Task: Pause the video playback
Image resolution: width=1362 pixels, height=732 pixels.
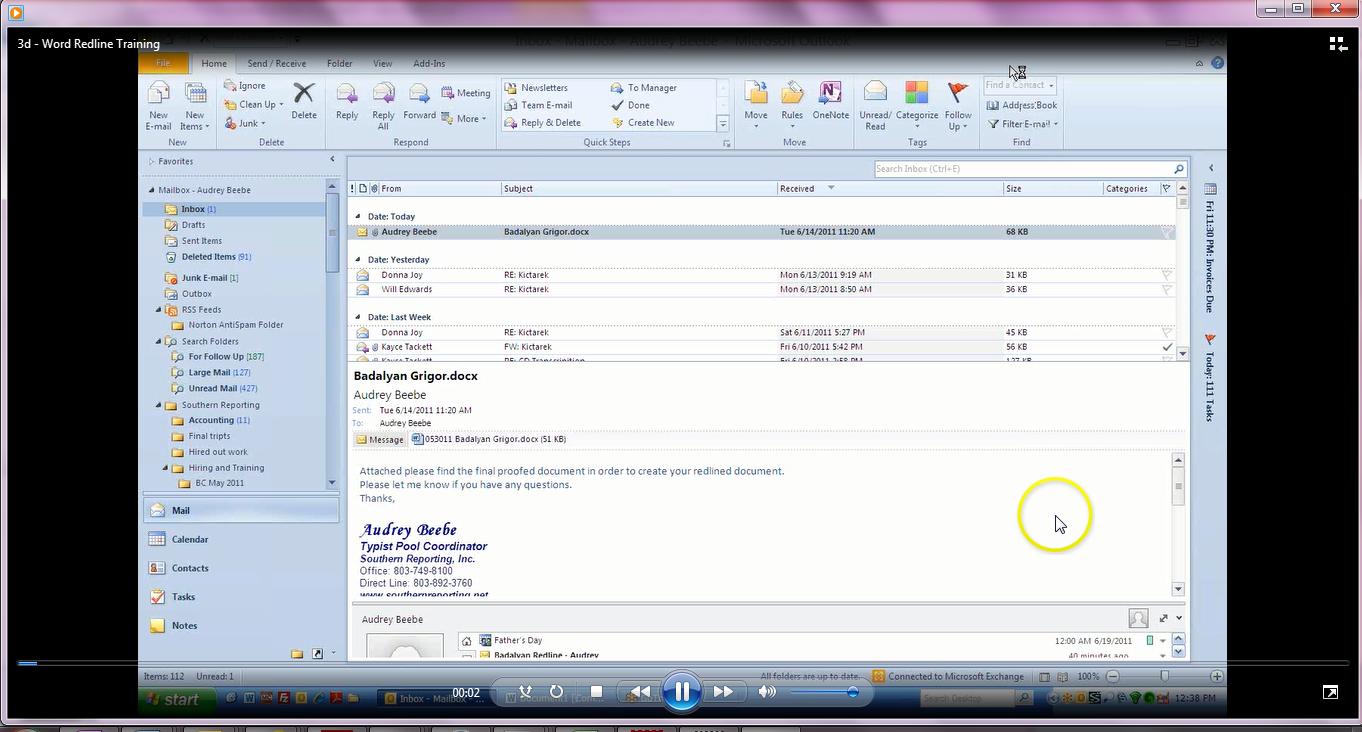Action: (x=682, y=691)
